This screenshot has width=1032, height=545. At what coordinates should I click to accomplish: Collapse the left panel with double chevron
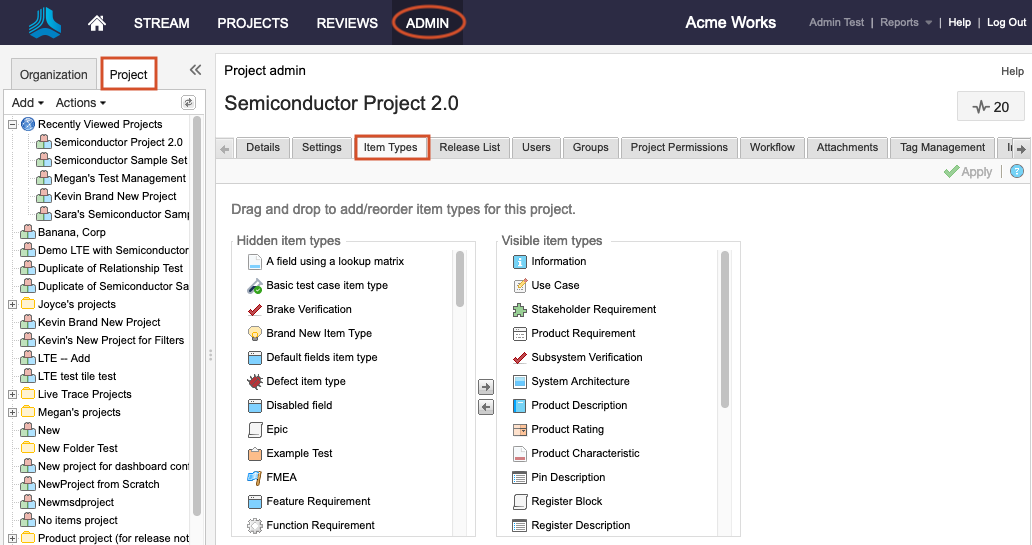coord(195,70)
